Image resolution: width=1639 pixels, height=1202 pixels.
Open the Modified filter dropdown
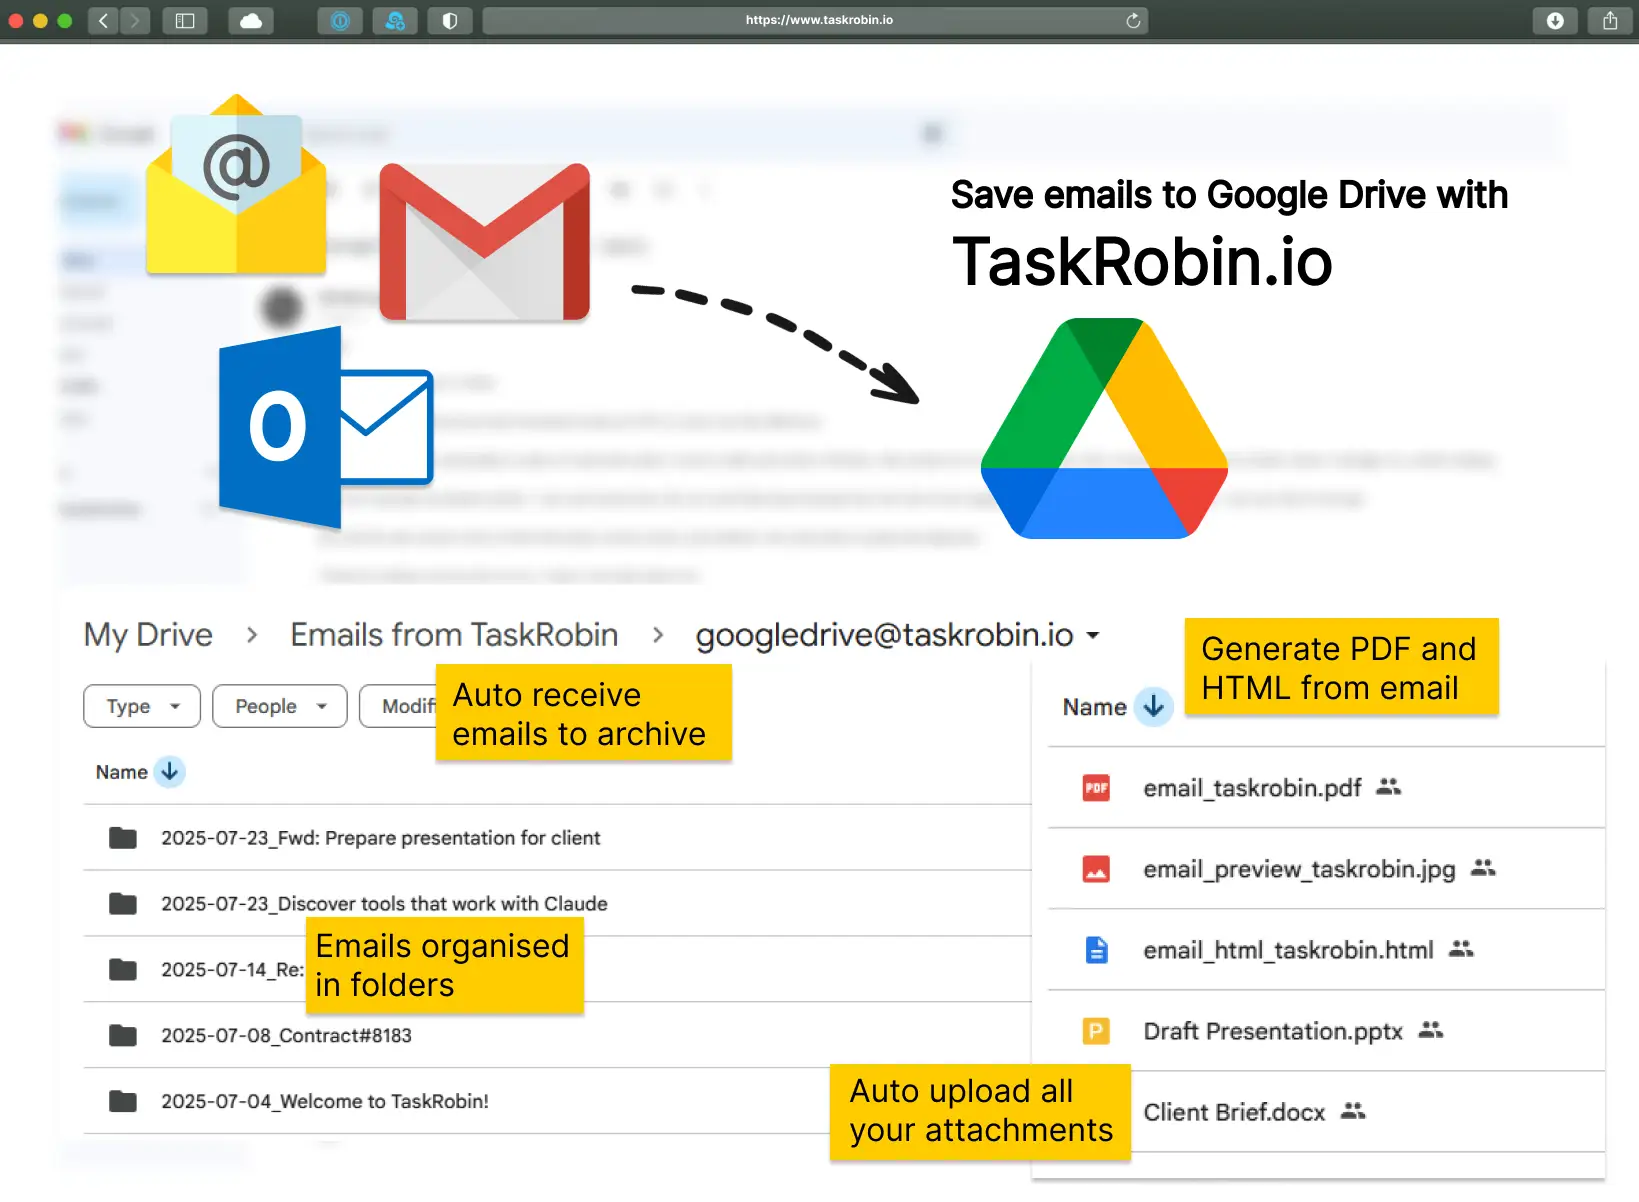point(398,706)
